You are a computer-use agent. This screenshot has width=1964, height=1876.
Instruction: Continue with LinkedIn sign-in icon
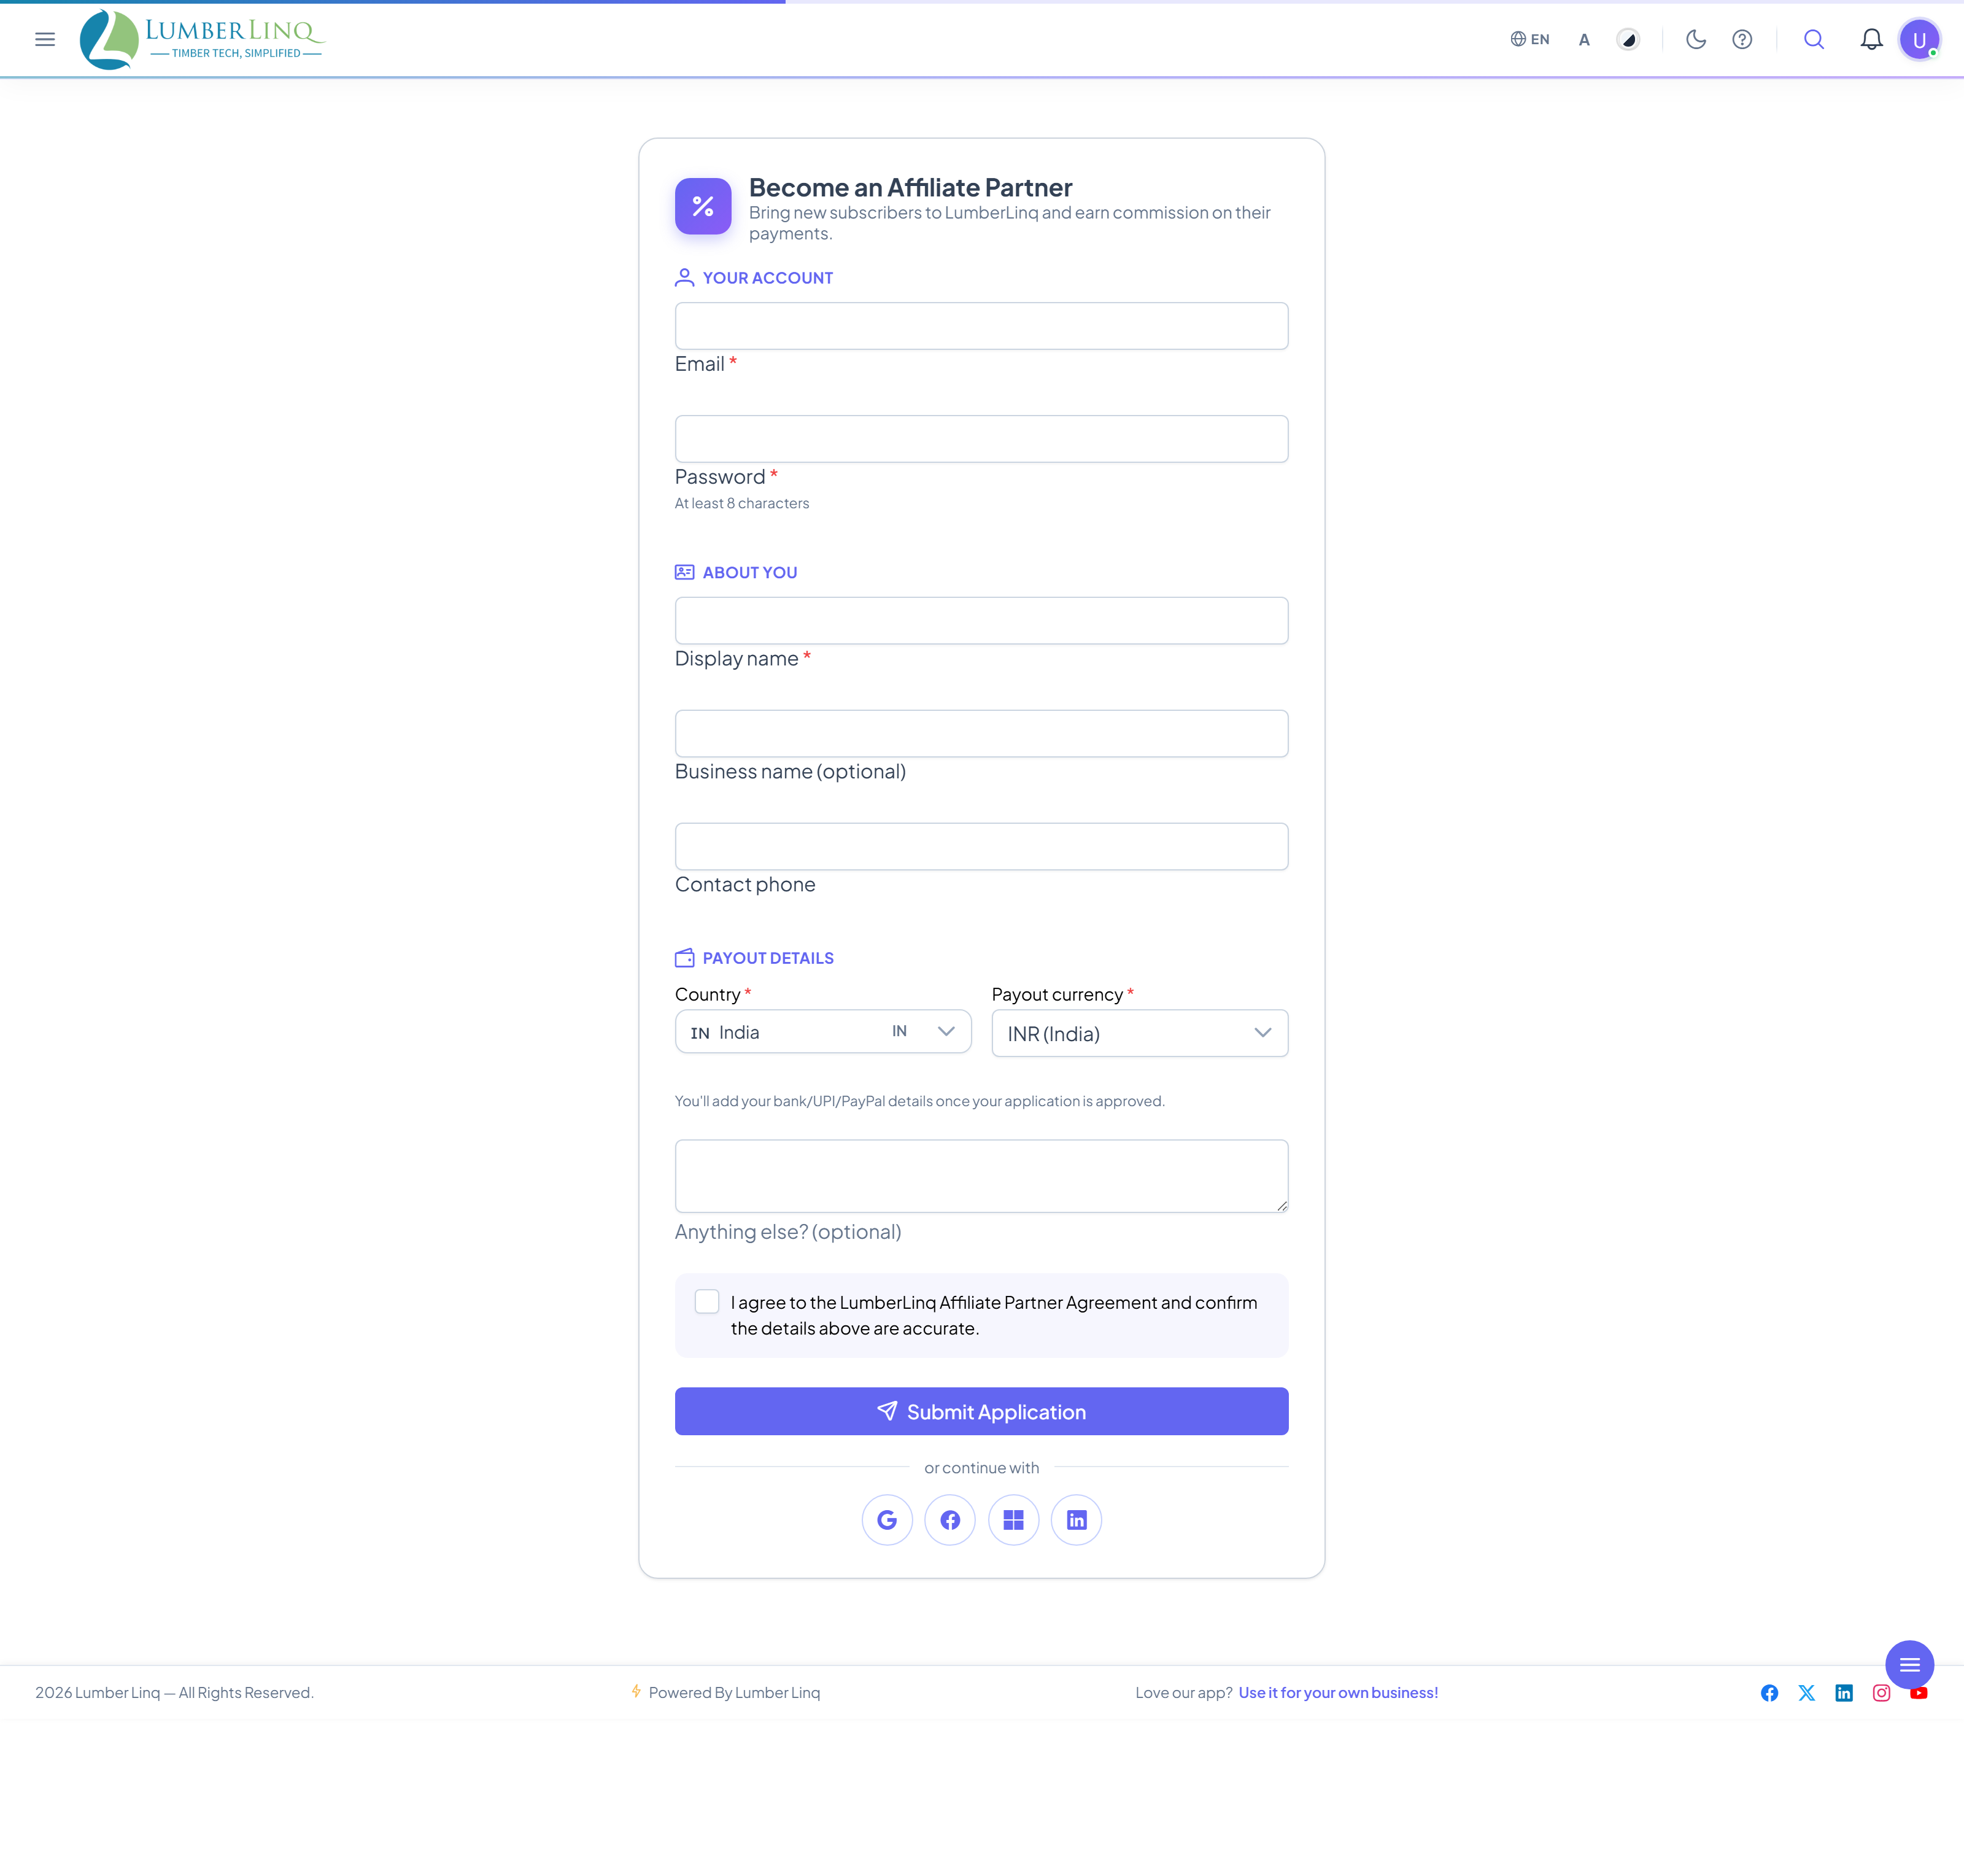click(x=1076, y=1520)
